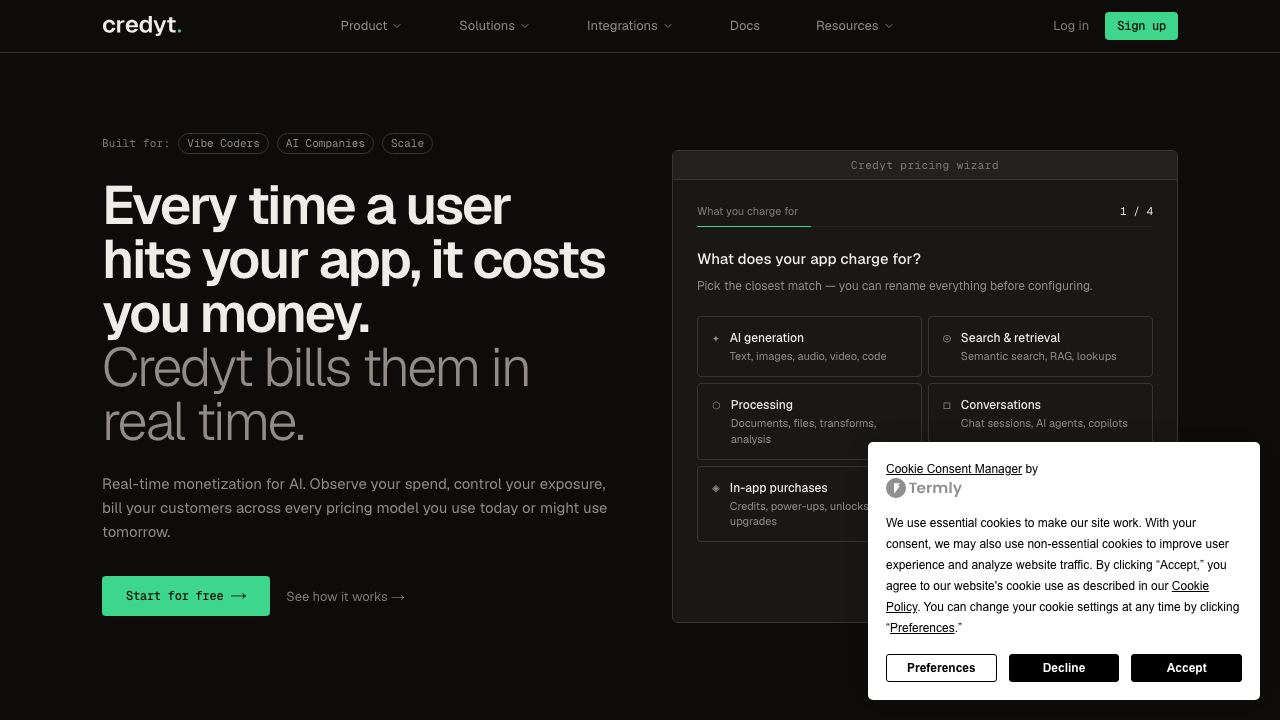Choose the Search & retrieval option card

coord(1040,347)
